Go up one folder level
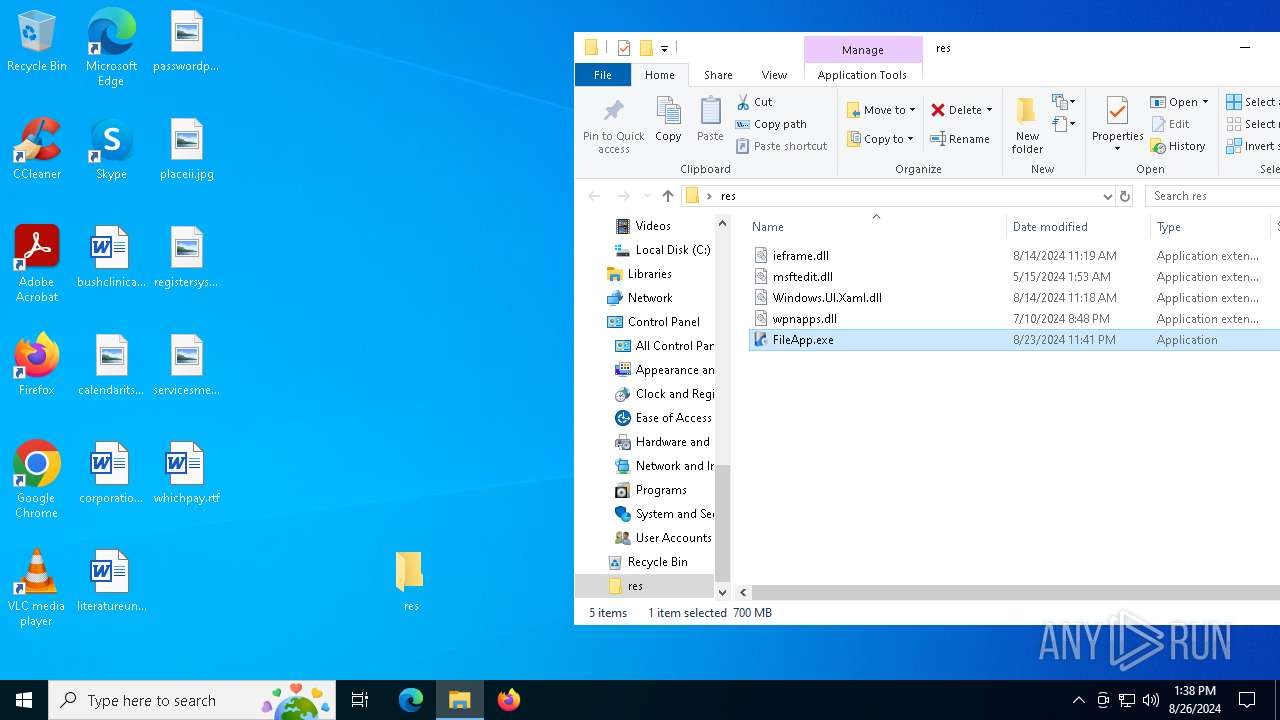The image size is (1280, 720). [668, 196]
